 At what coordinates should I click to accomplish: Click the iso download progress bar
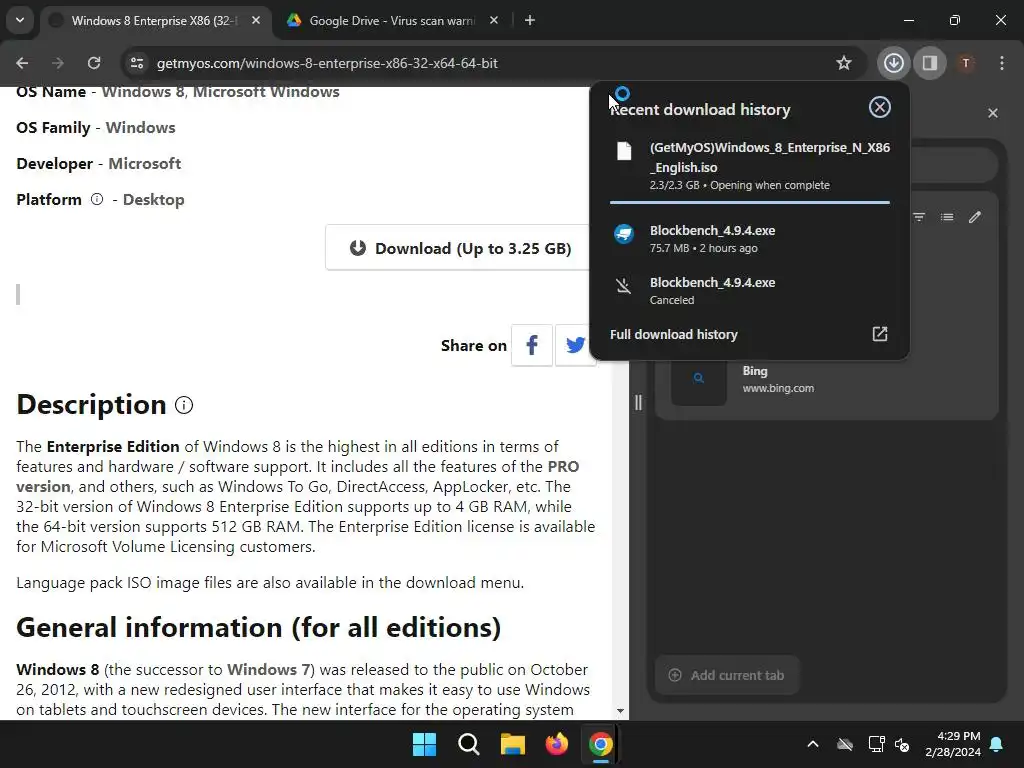pyautogui.click(x=749, y=203)
